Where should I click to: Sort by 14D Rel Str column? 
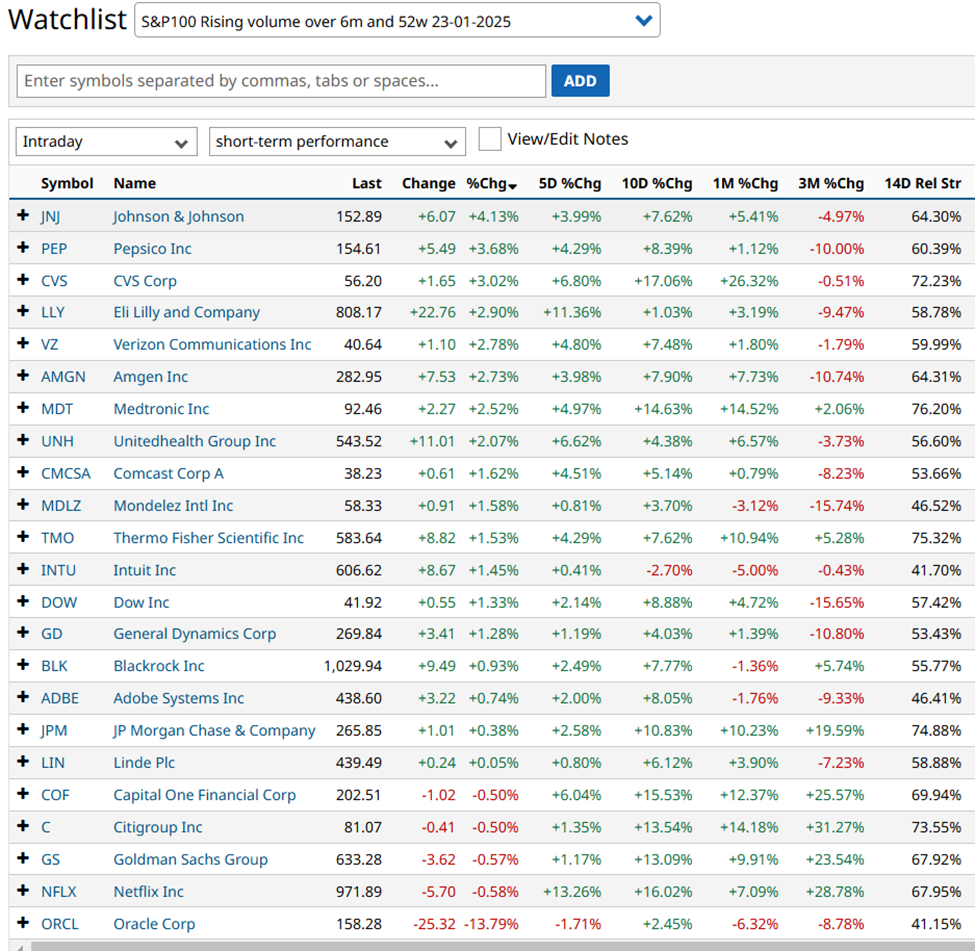(x=922, y=183)
